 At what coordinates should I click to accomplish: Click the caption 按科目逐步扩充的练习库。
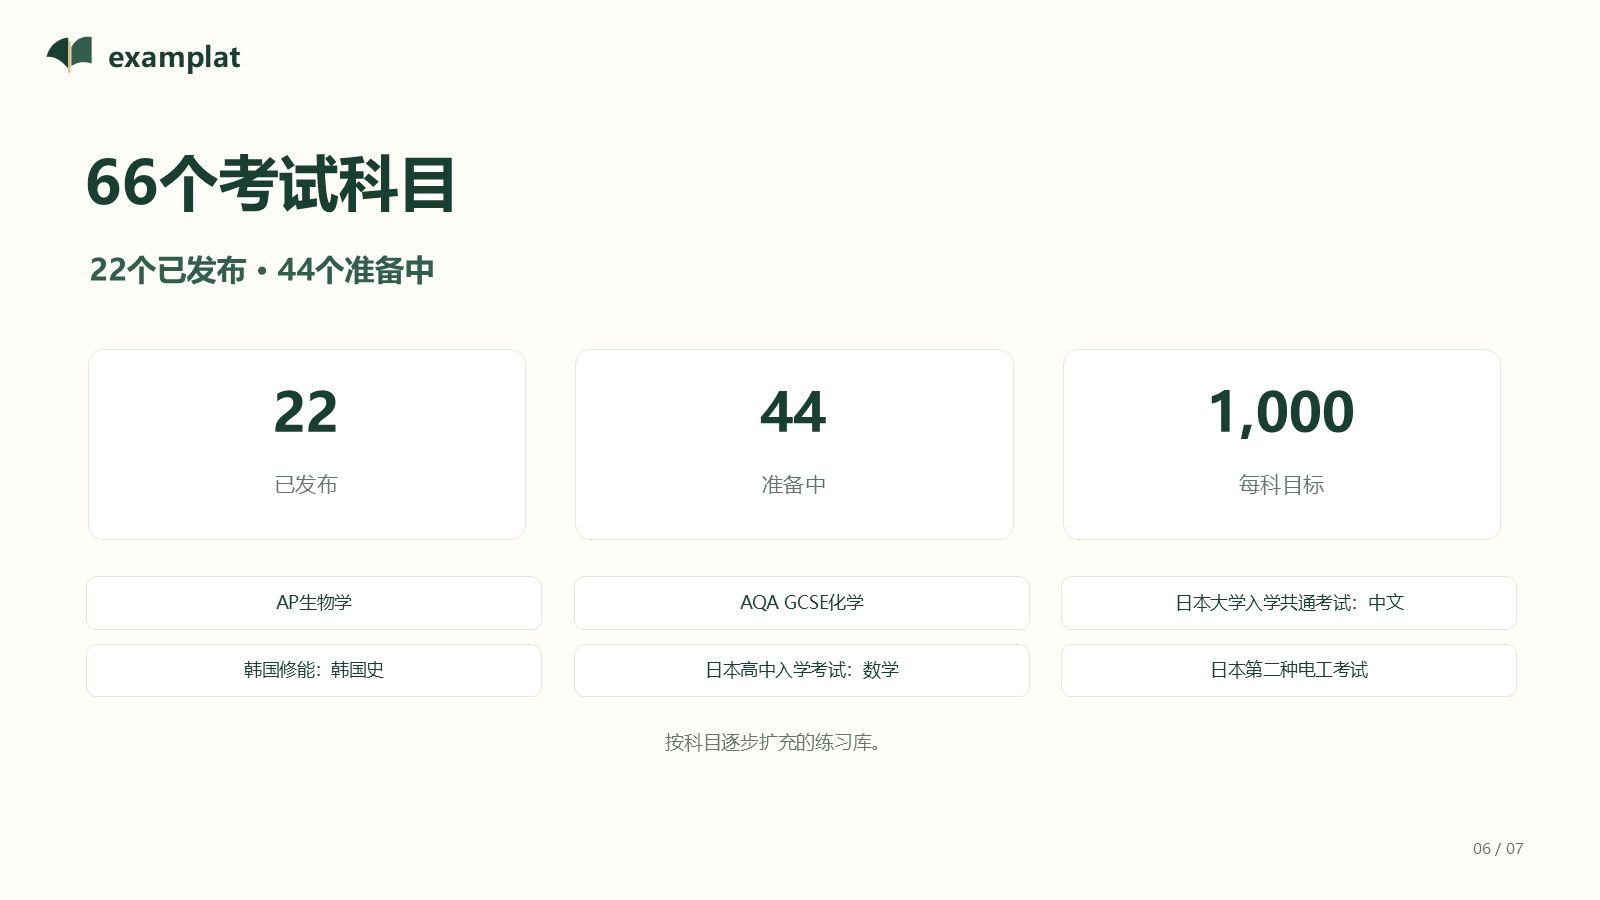[x=773, y=742]
